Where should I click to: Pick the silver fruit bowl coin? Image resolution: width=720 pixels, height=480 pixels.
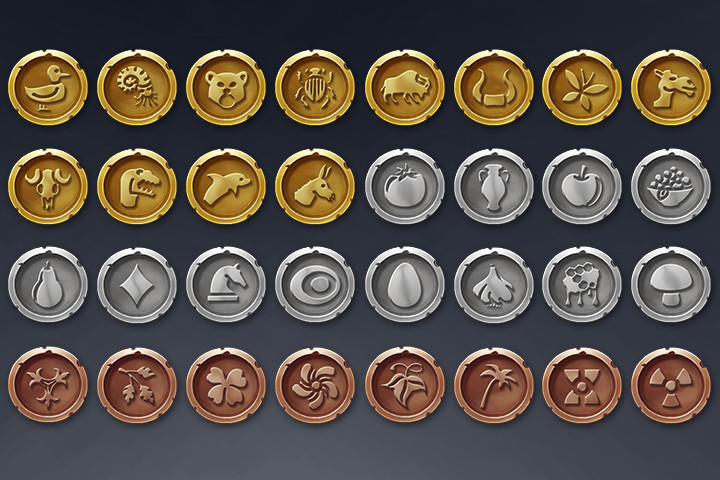(x=671, y=186)
